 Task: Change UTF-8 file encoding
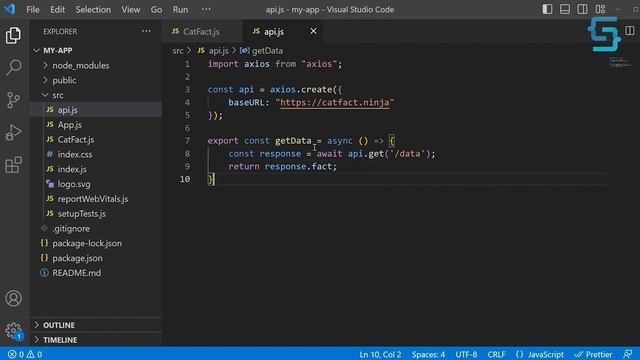point(466,354)
